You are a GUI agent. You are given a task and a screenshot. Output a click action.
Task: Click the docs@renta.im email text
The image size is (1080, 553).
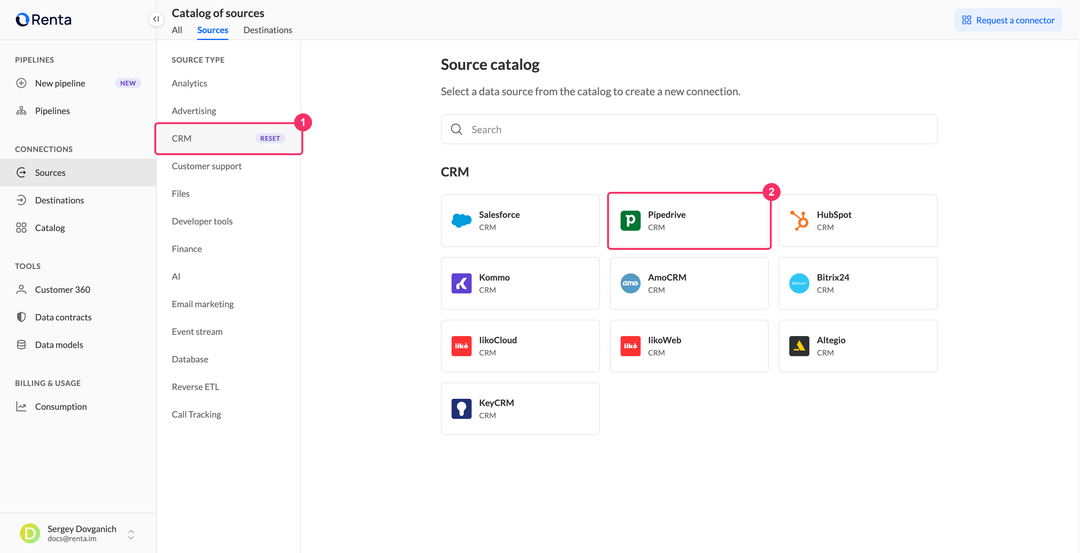(x=72, y=539)
